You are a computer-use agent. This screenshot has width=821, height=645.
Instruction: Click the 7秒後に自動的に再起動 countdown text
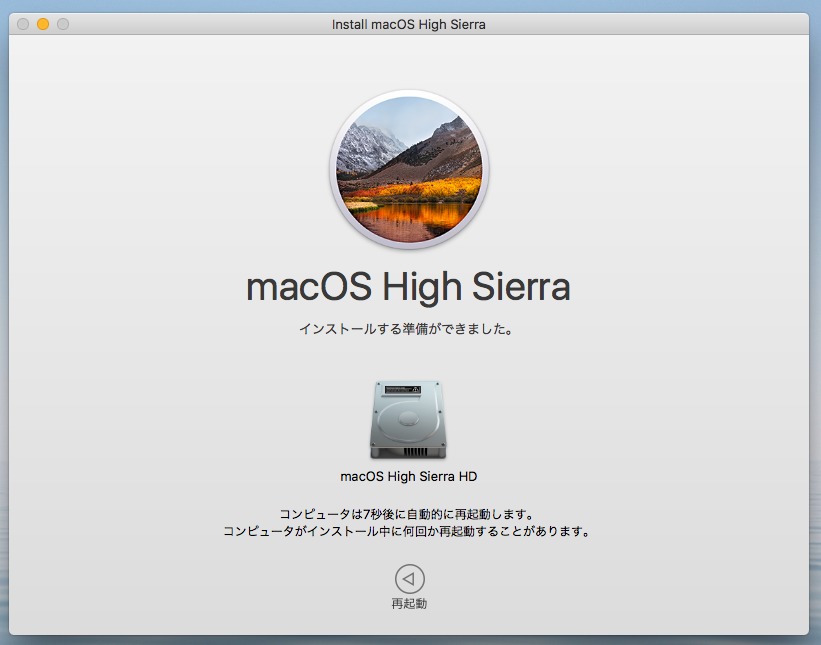click(406, 514)
